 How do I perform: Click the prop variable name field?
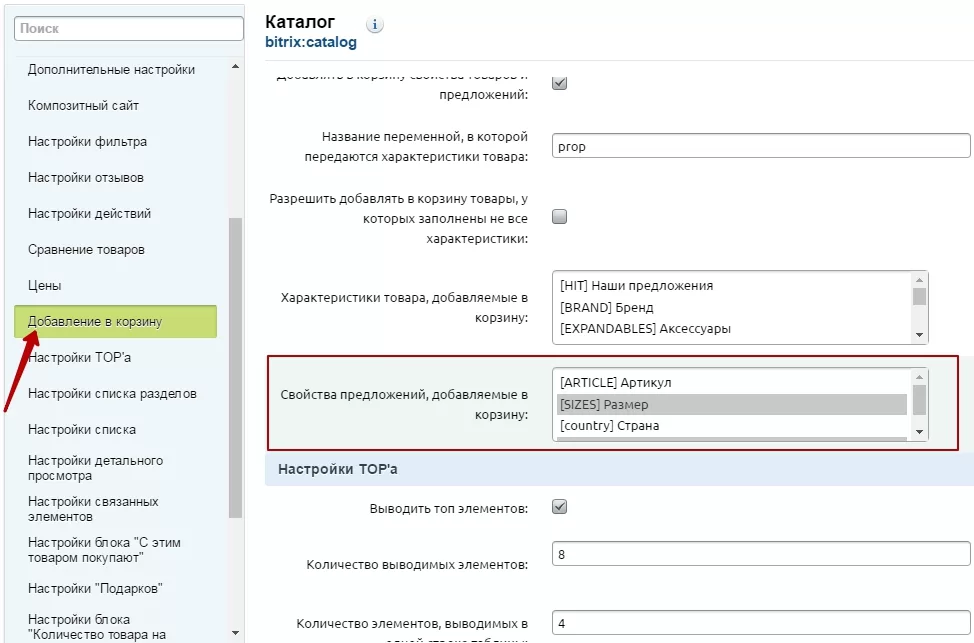pos(761,146)
